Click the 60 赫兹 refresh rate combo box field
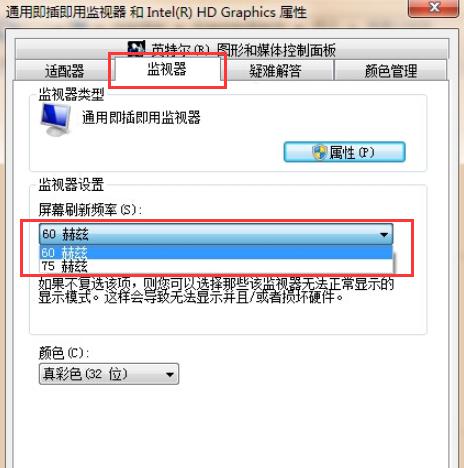 coord(216,235)
